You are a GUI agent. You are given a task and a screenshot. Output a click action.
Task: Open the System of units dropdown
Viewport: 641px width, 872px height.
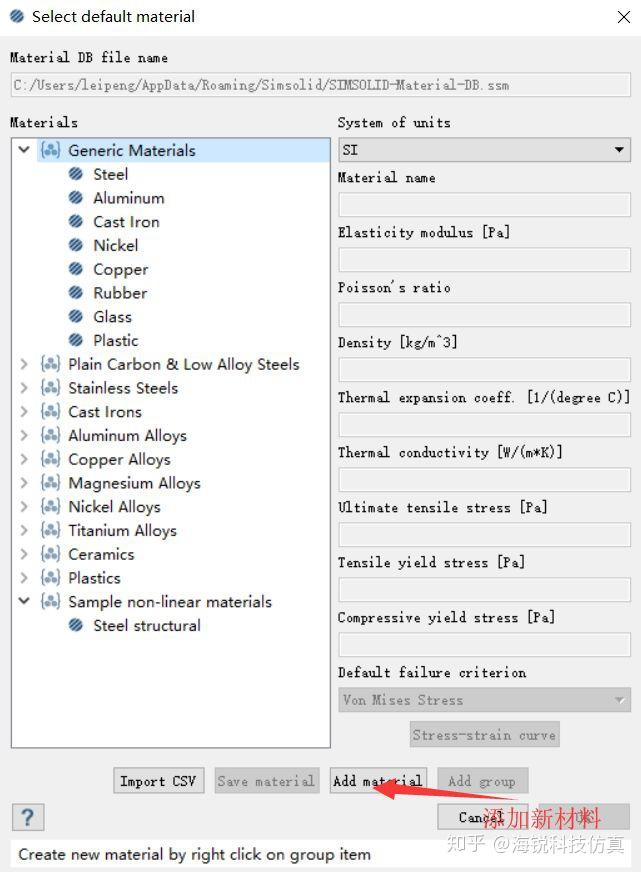[484, 150]
